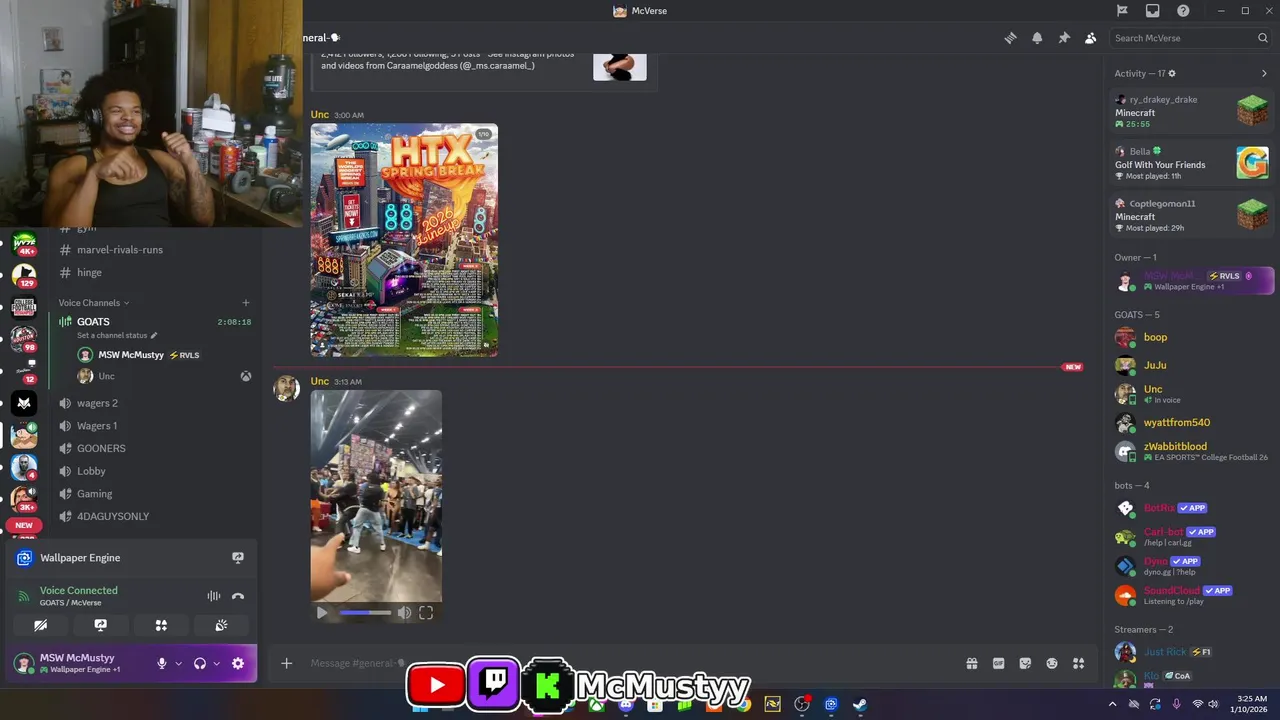Open the attachment plus button
The image size is (1280, 720).
287,663
